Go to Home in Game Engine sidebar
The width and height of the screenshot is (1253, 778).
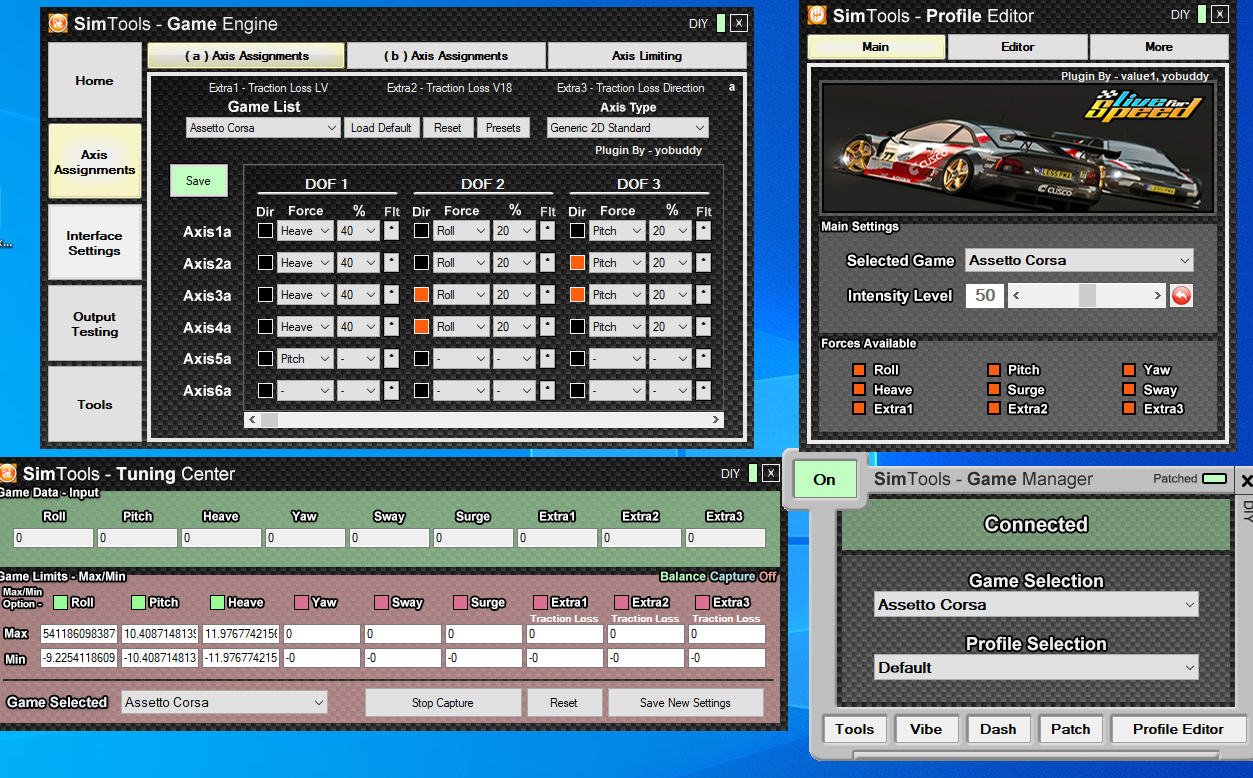95,81
